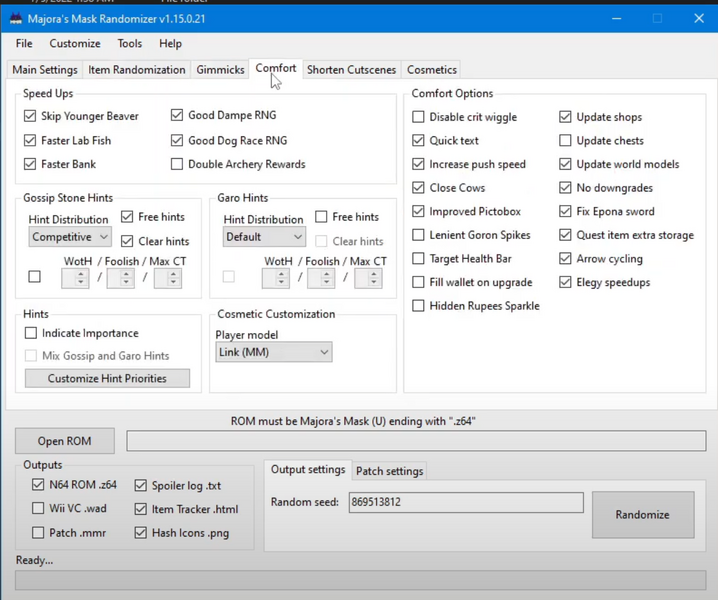Expand Gossip Stone Hint Distribution dropdown
This screenshot has height=600, width=718.
point(70,237)
